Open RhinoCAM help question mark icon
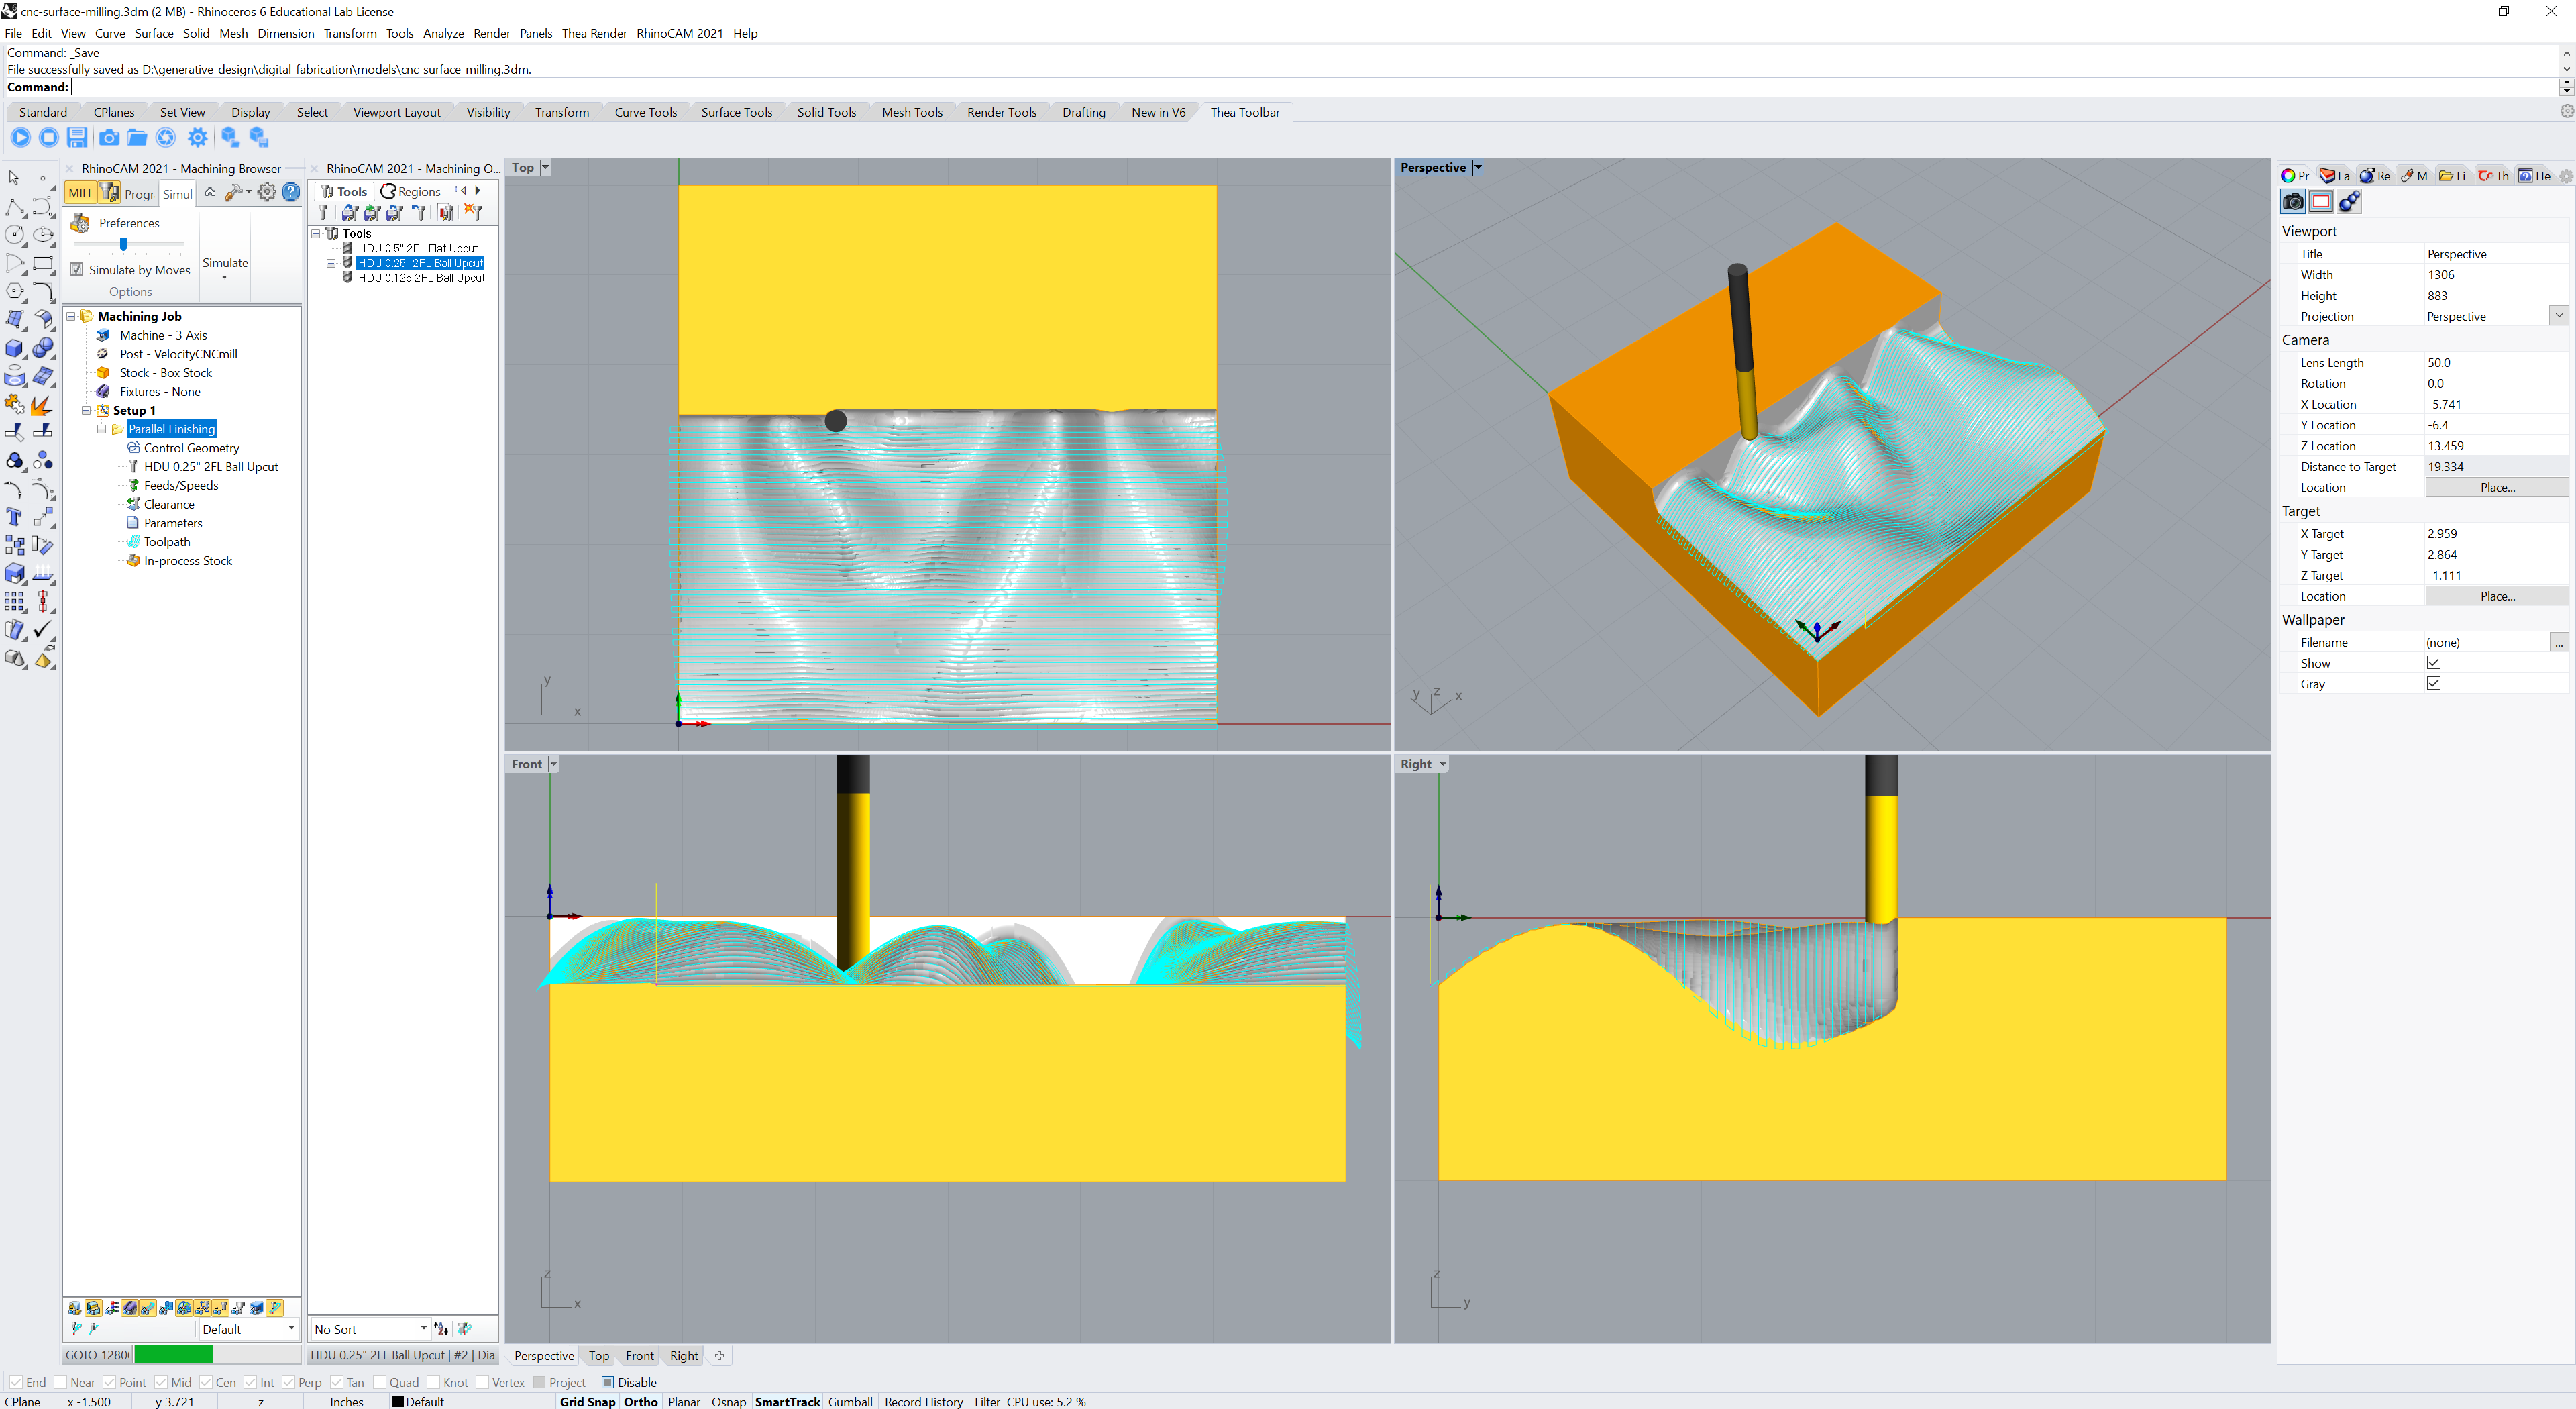This screenshot has width=2576, height=1409. pyautogui.click(x=291, y=192)
